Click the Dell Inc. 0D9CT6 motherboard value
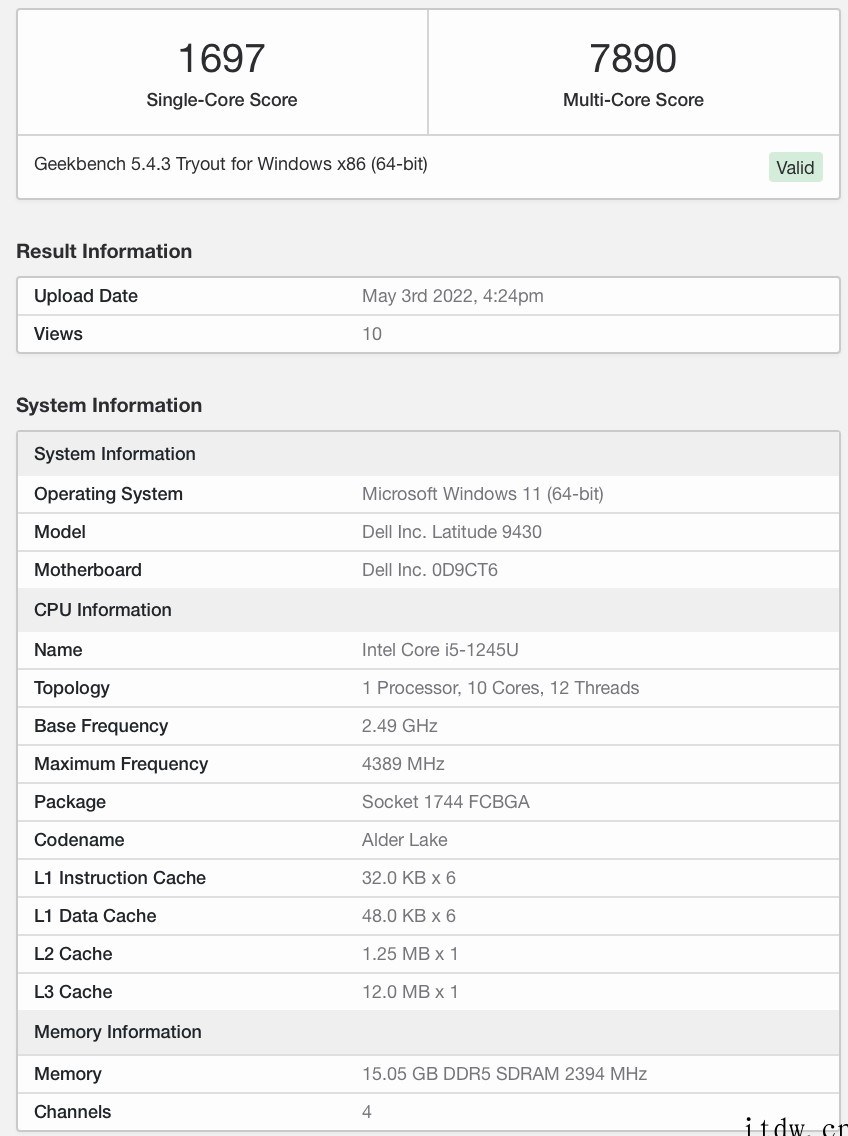 (x=430, y=570)
